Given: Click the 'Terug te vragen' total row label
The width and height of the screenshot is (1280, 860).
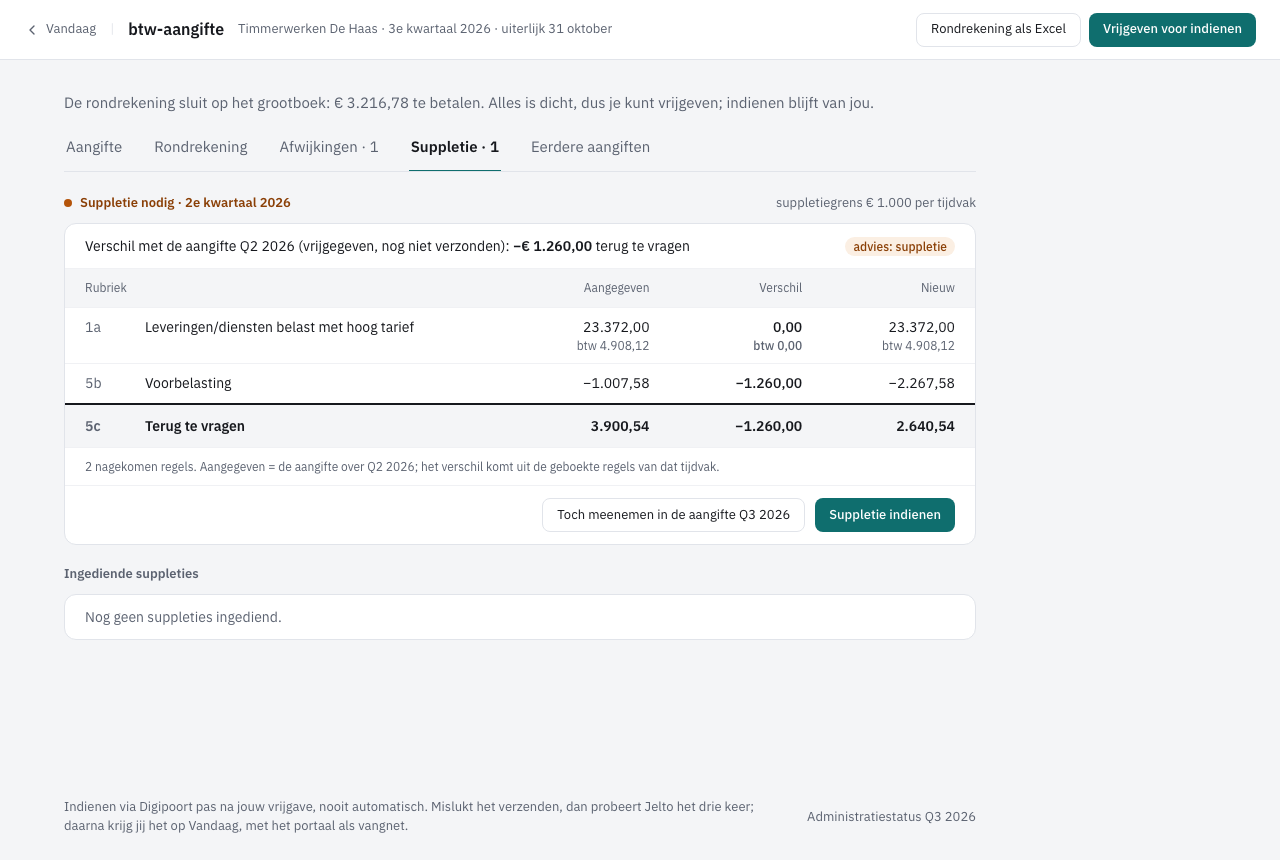Looking at the screenshot, I should coord(195,426).
